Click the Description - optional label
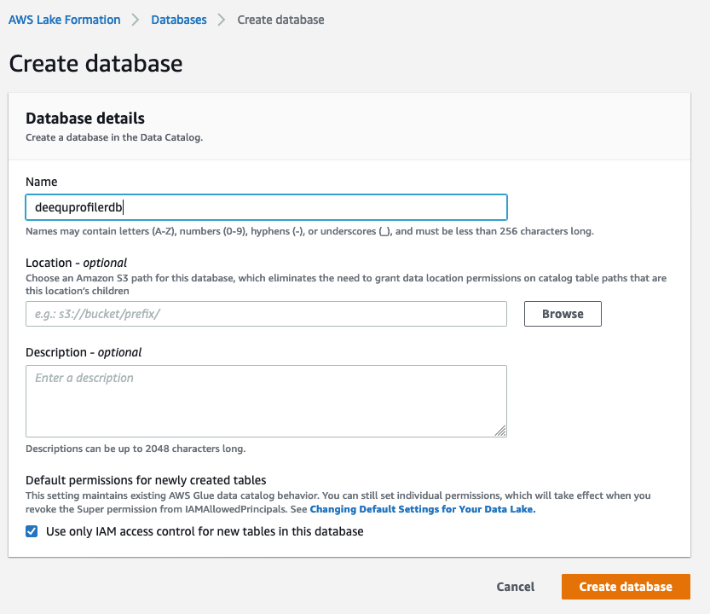Screen dimensions: 710x614 click(83, 352)
